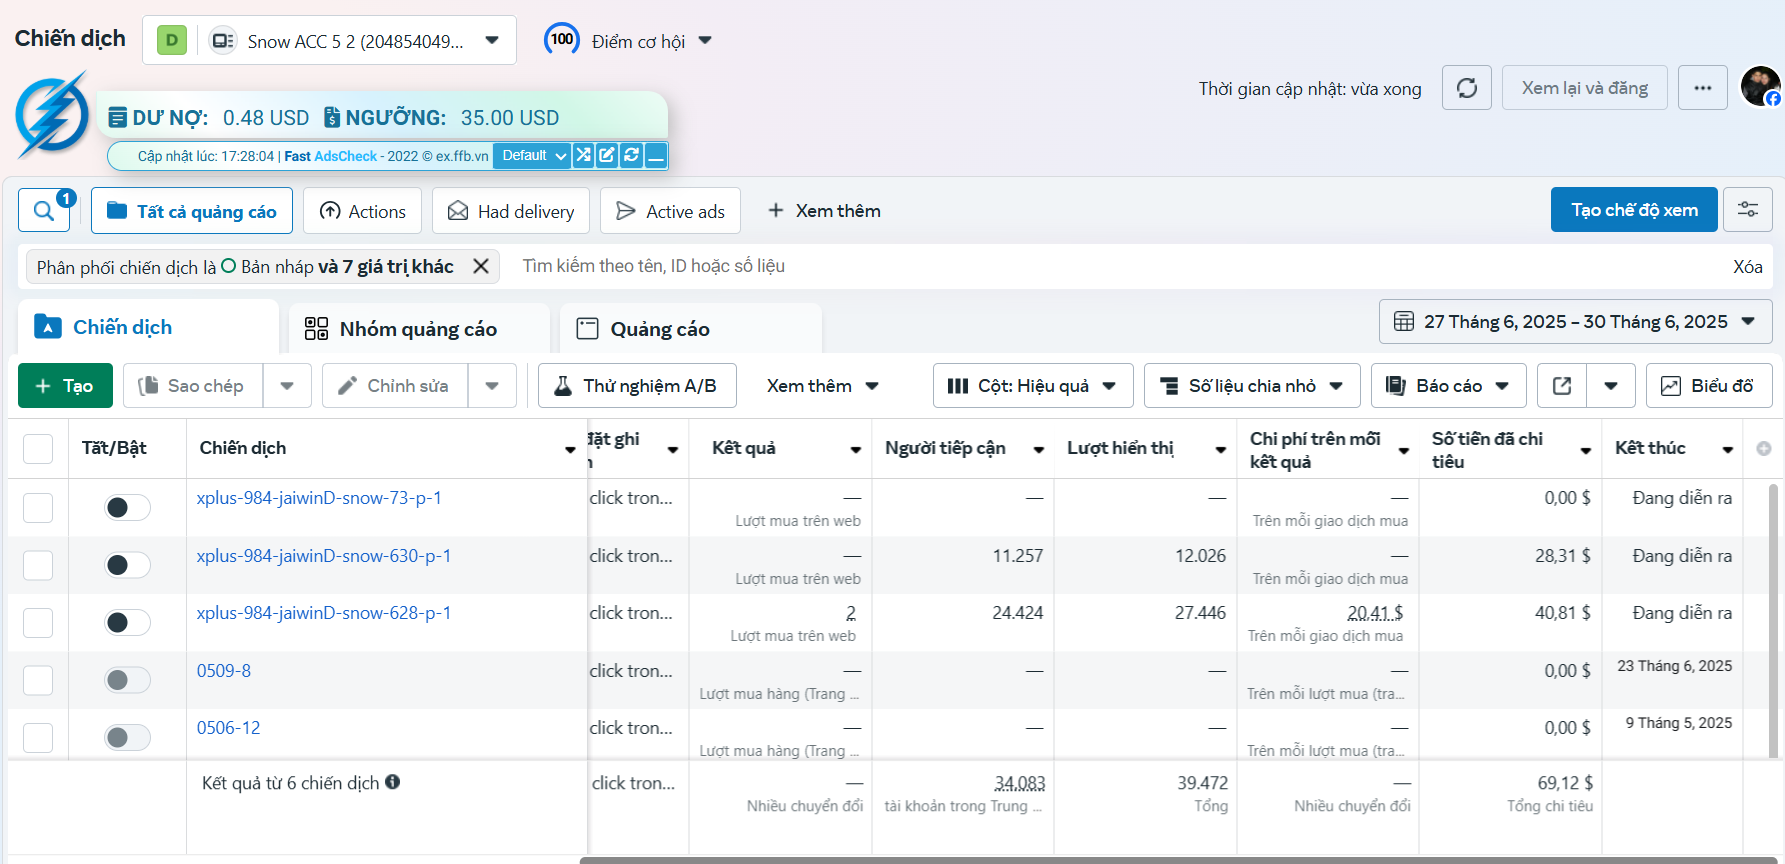Toggle campaign 0506-12 on/off
This screenshot has height=864, width=1785.
click(127, 738)
